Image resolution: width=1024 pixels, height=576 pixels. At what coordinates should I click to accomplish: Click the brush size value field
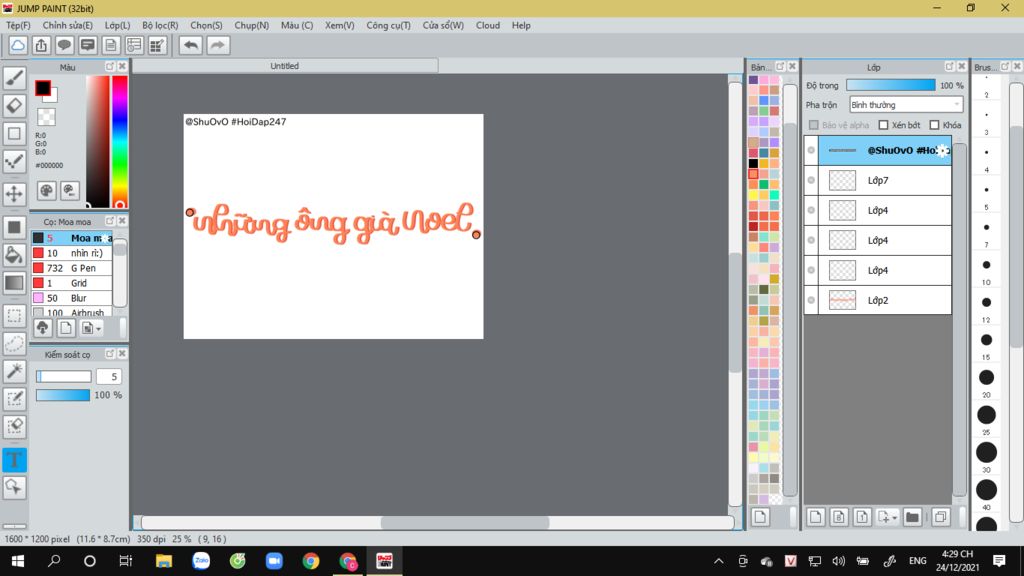pos(109,376)
